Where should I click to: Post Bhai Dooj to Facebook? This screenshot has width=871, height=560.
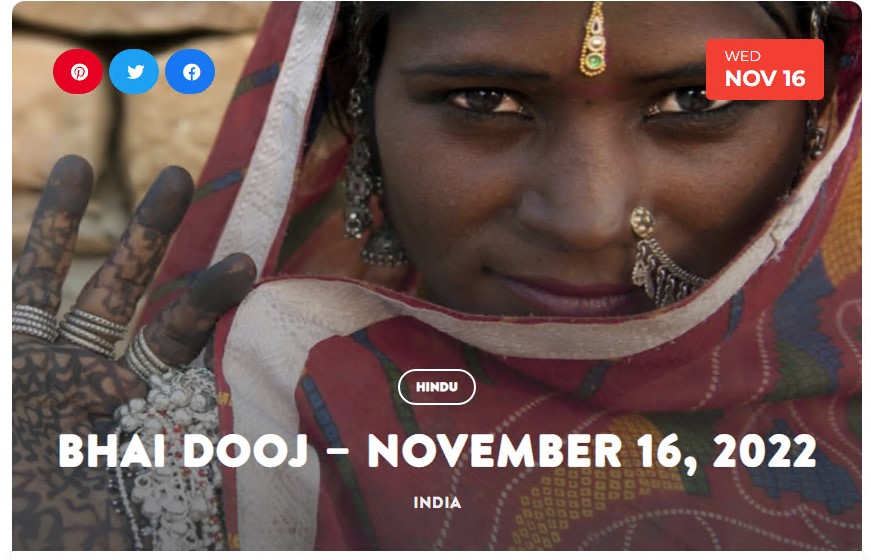click(x=190, y=72)
